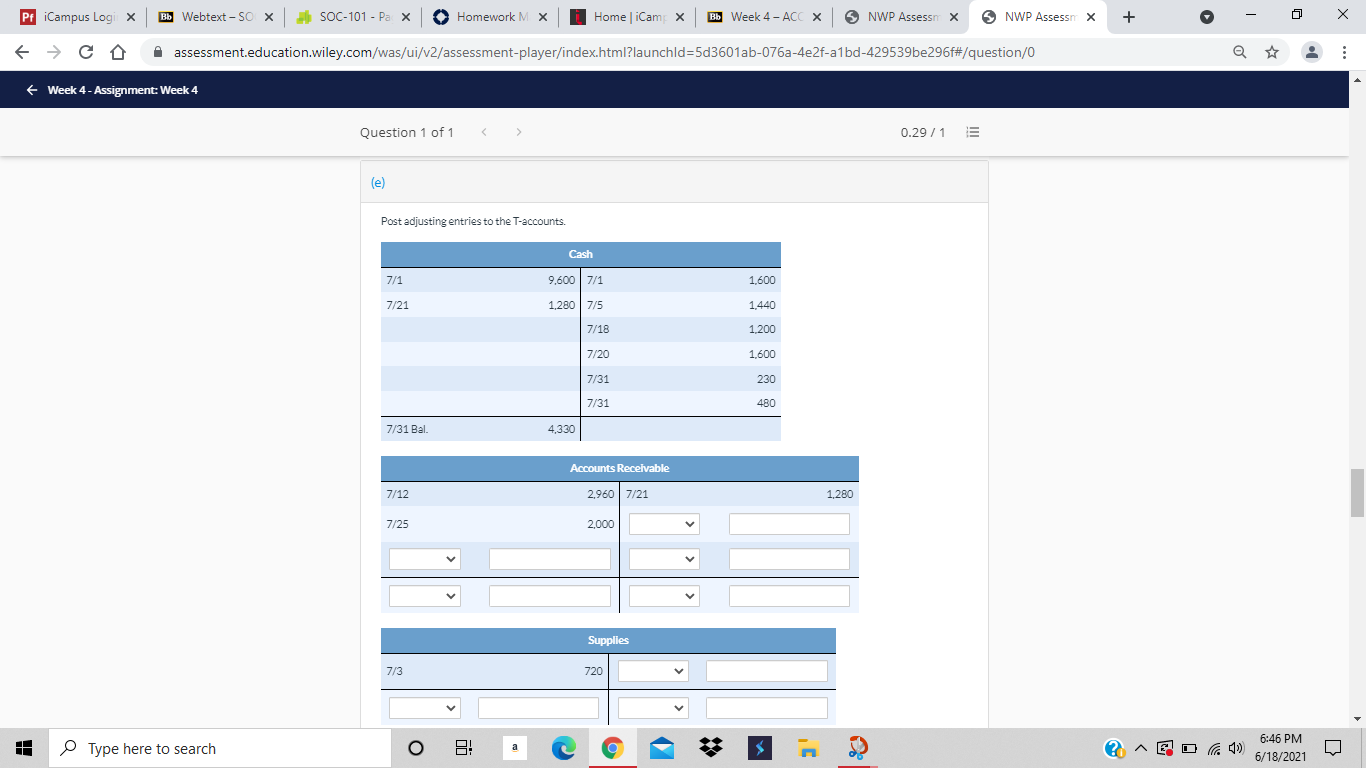Open Supplies credit date dropdown beside 720
1366x768 pixels.
coord(653,671)
